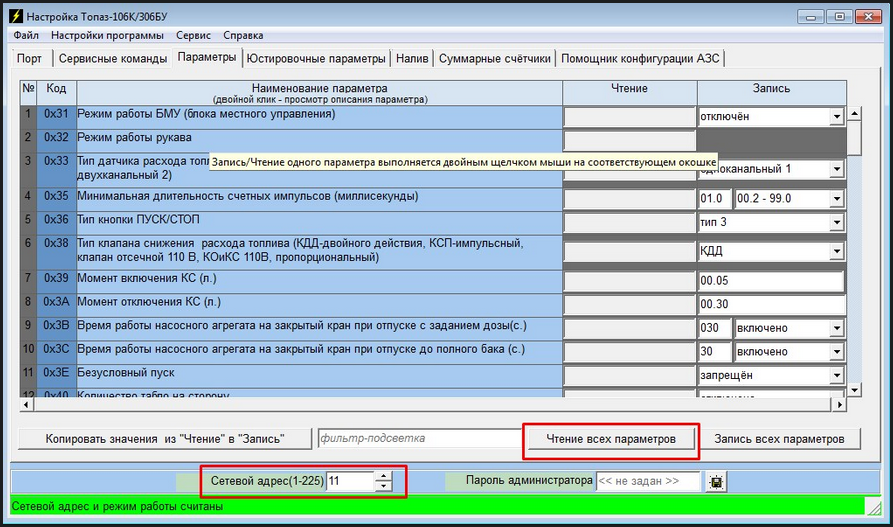Open Юстировочные параметры tab
893x527 pixels.
coord(316,59)
